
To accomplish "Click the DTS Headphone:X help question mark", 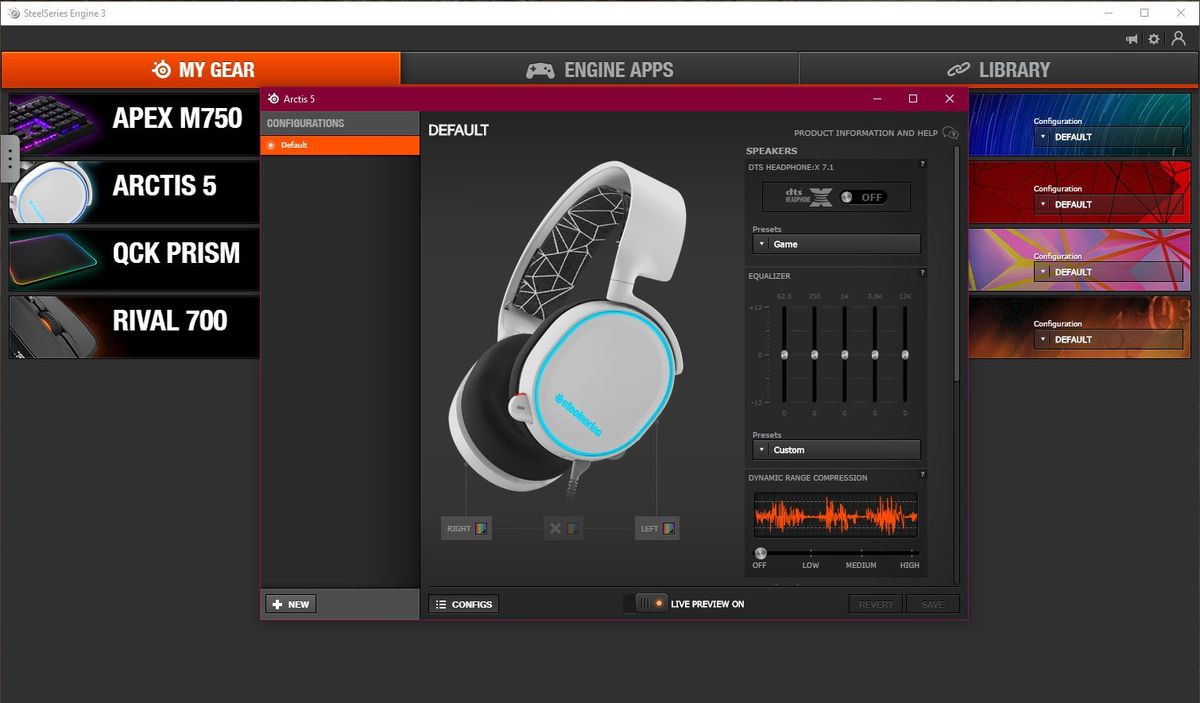I will click(x=921, y=164).
